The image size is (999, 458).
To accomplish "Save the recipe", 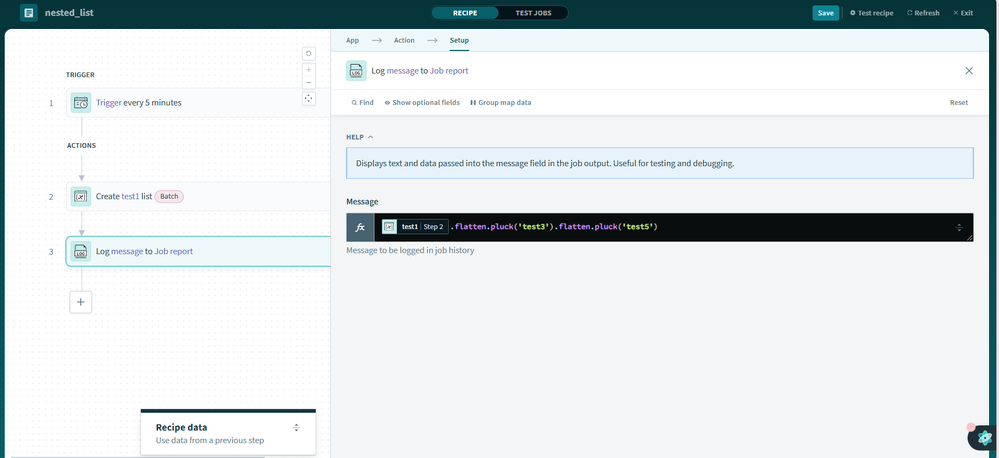I will [825, 13].
